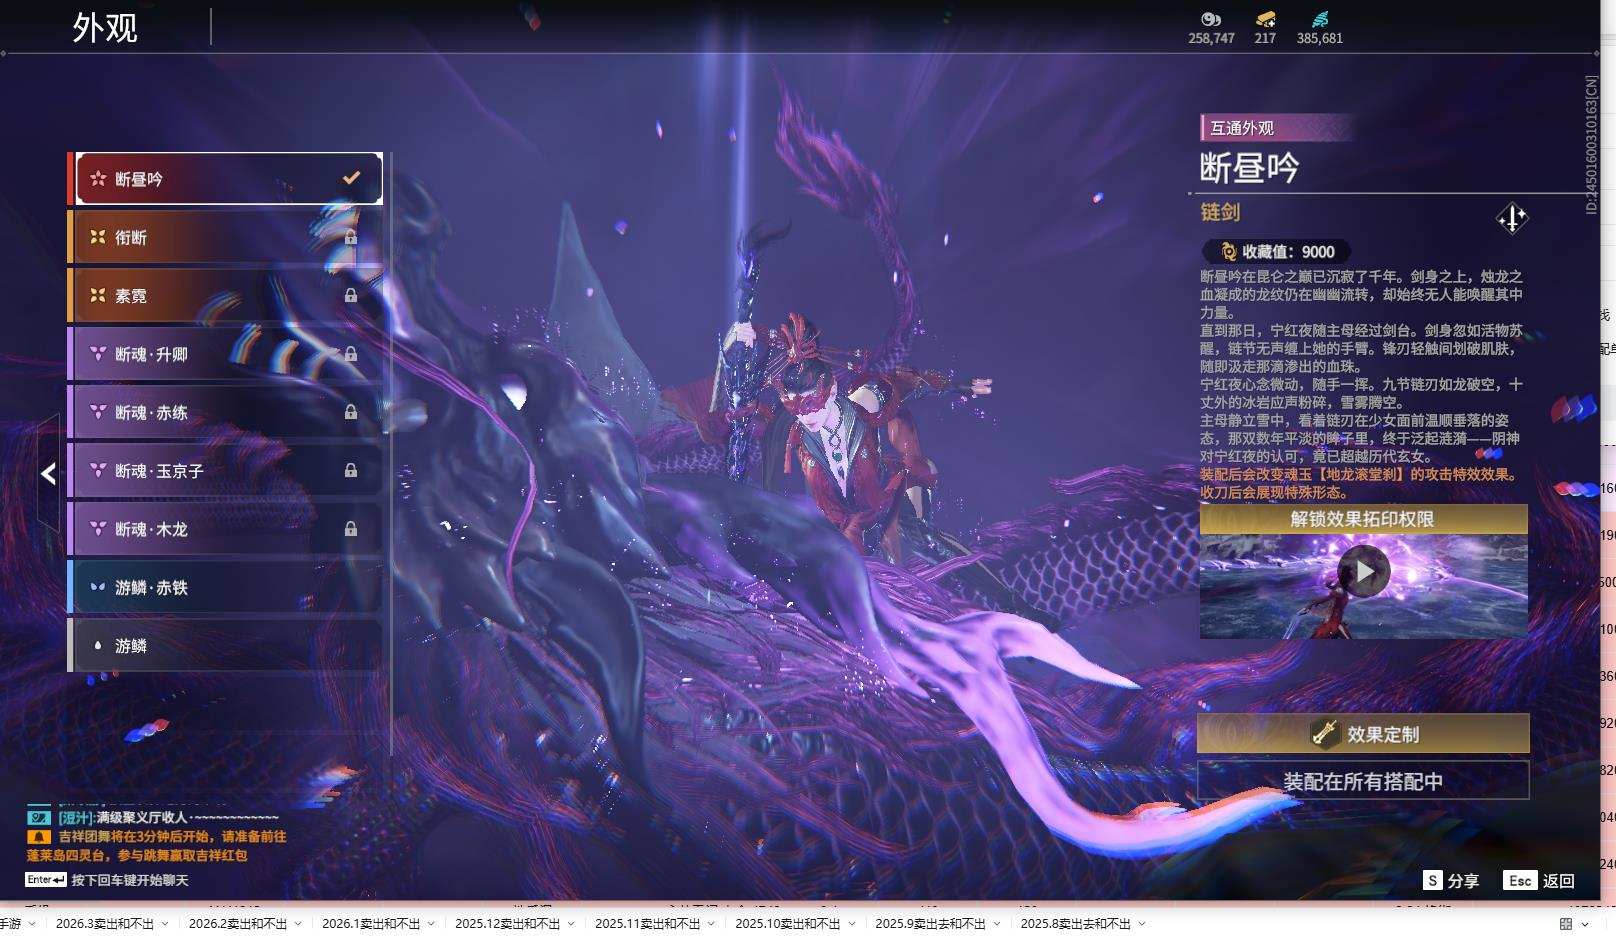Screen dimensions: 1616x939
Task: Click the 385,681 feather currency balance
Action: [1320, 38]
